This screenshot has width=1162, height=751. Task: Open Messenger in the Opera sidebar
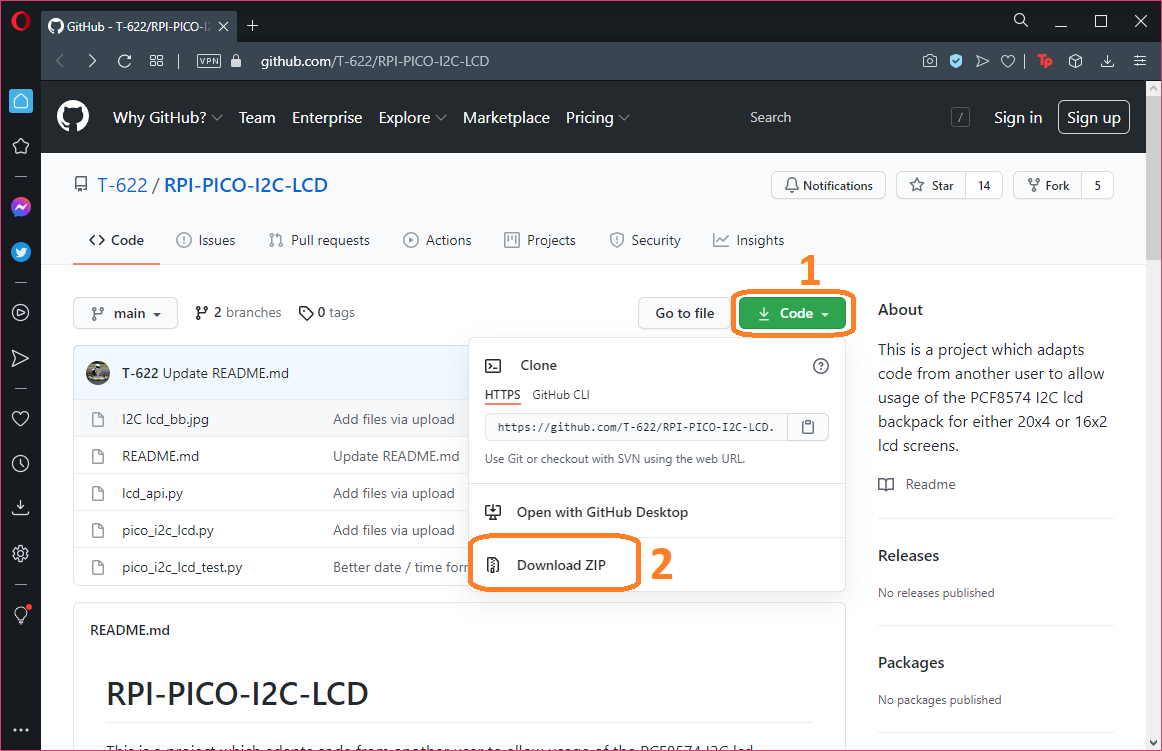click(x=20, y=207)
